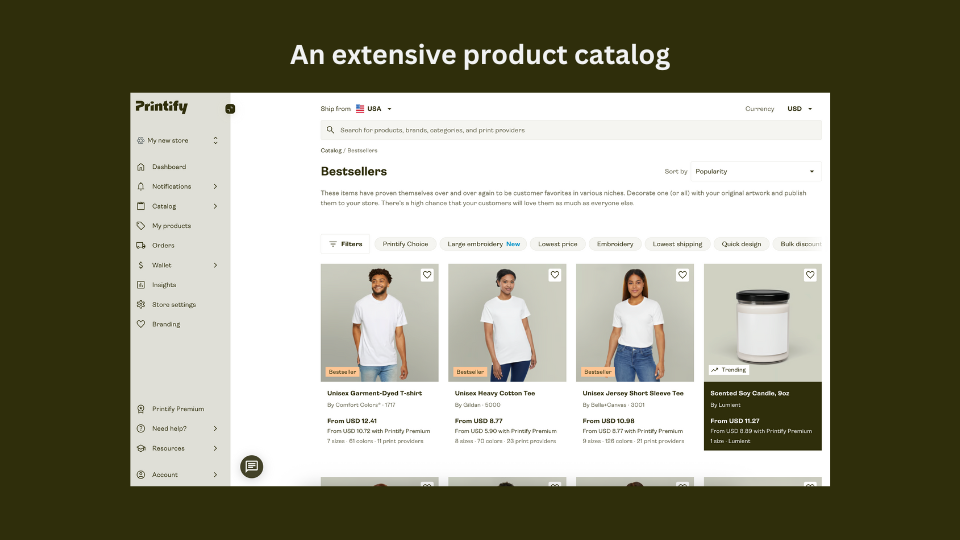Open the chat support bubble icon
The width and height of the screenshot is (960, 540).
(x=252, y=466)
